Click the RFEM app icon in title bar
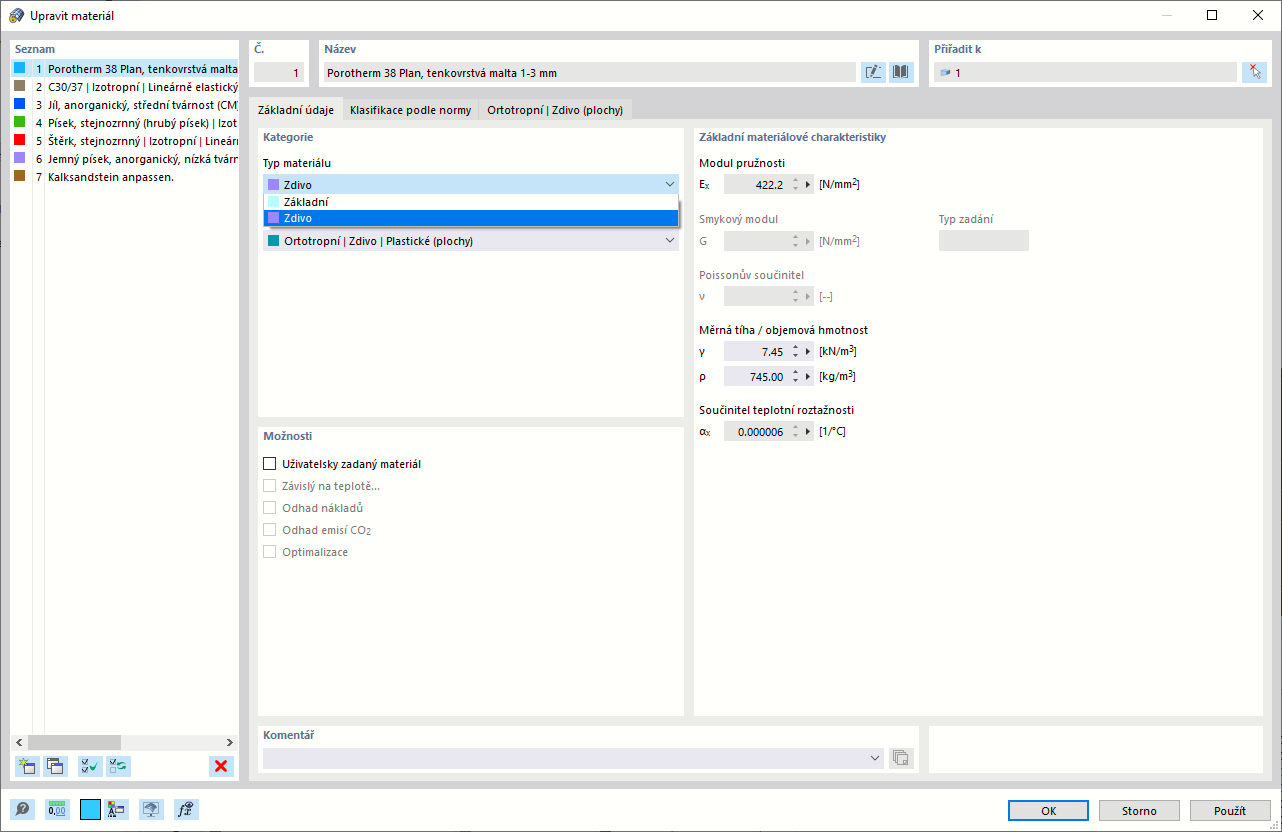 16,15
